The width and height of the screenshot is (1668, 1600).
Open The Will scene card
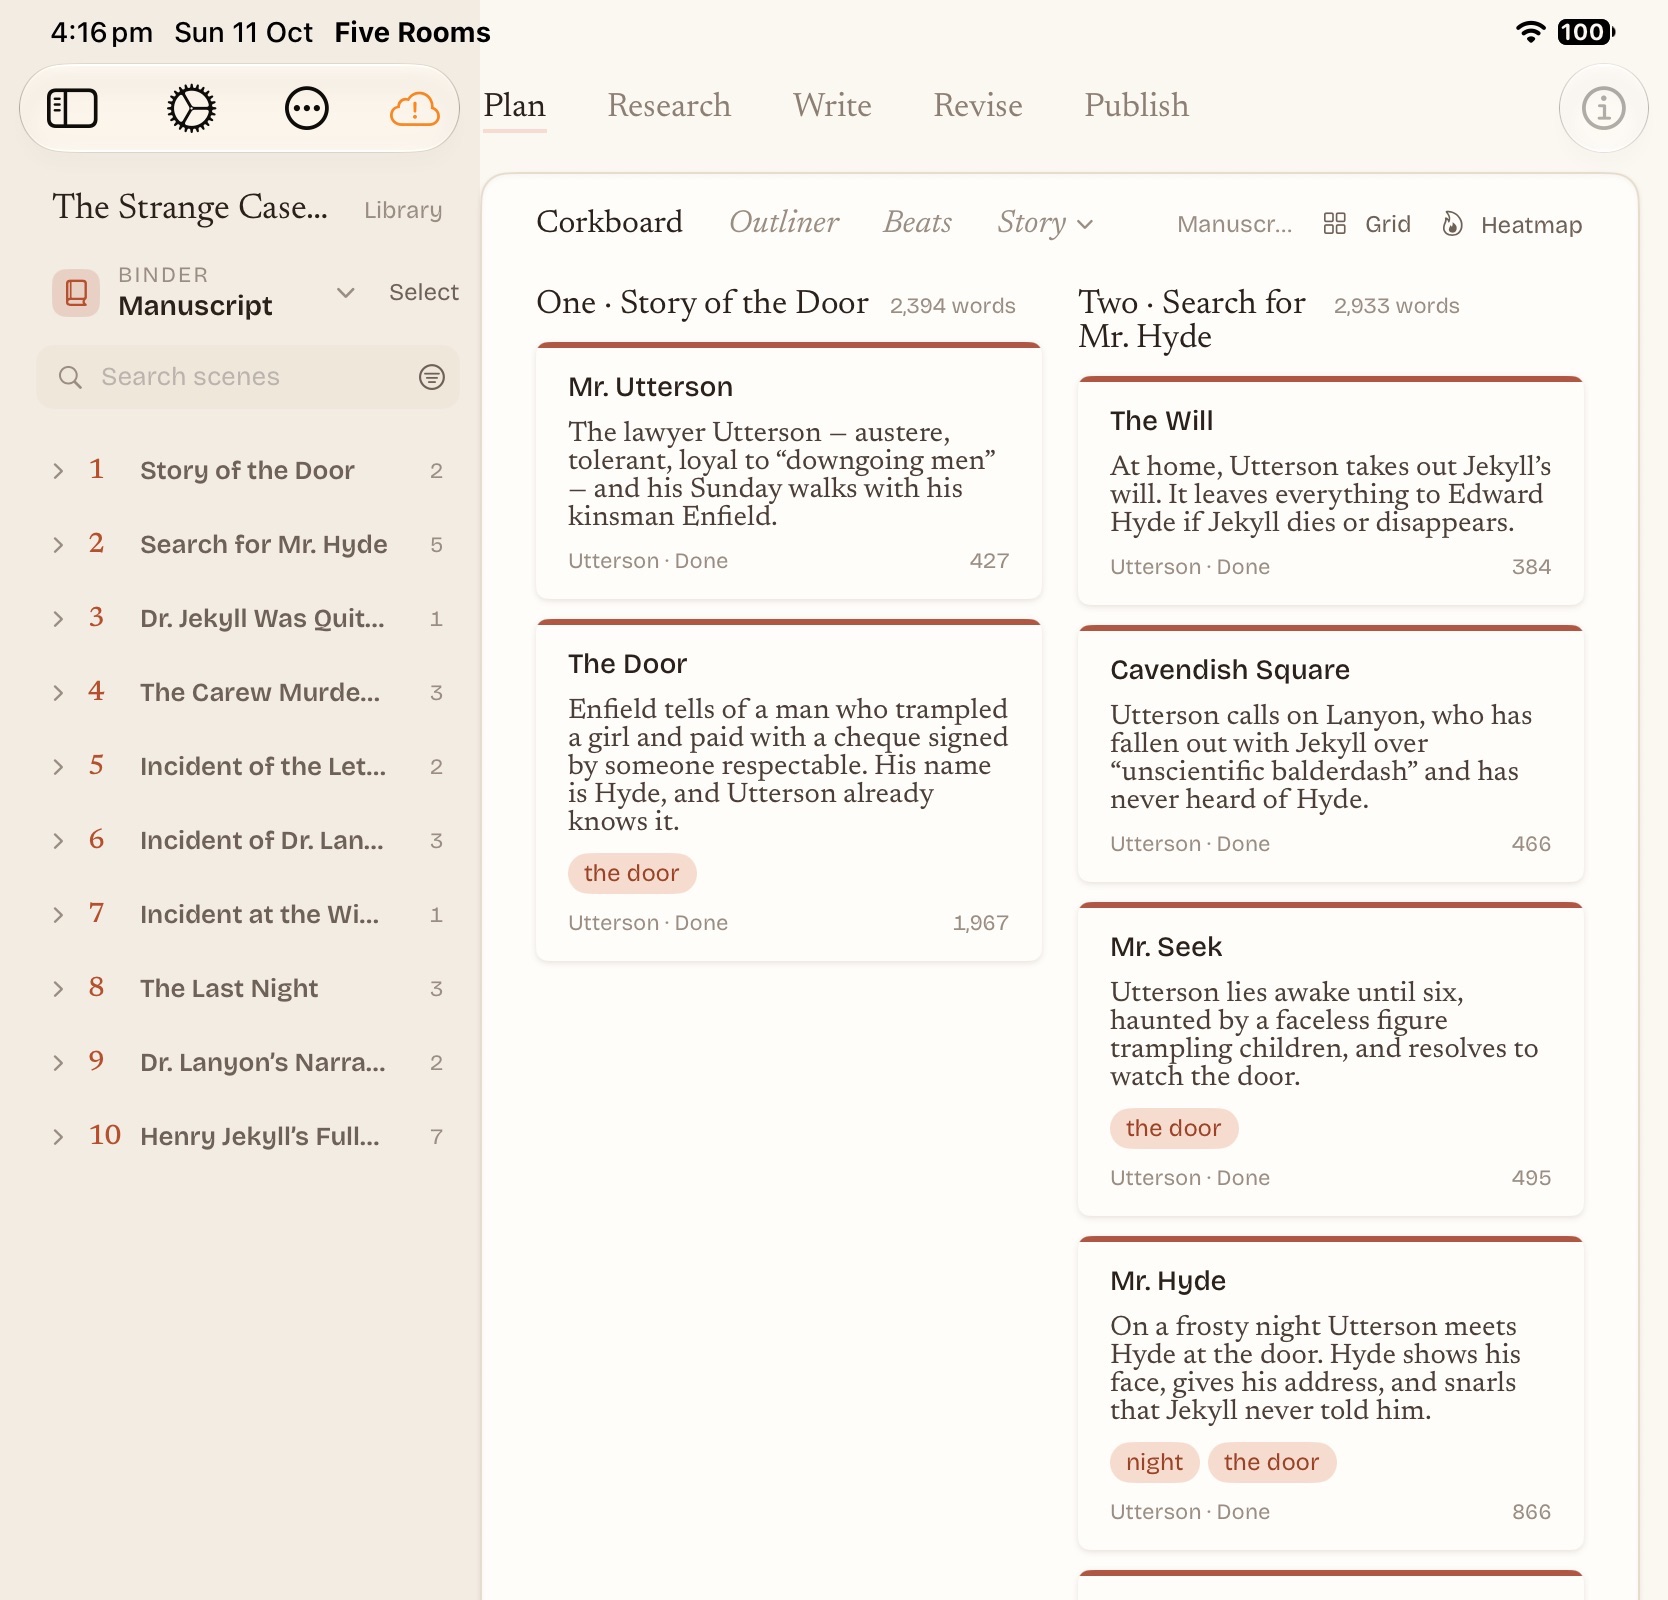click(1330, 491)
